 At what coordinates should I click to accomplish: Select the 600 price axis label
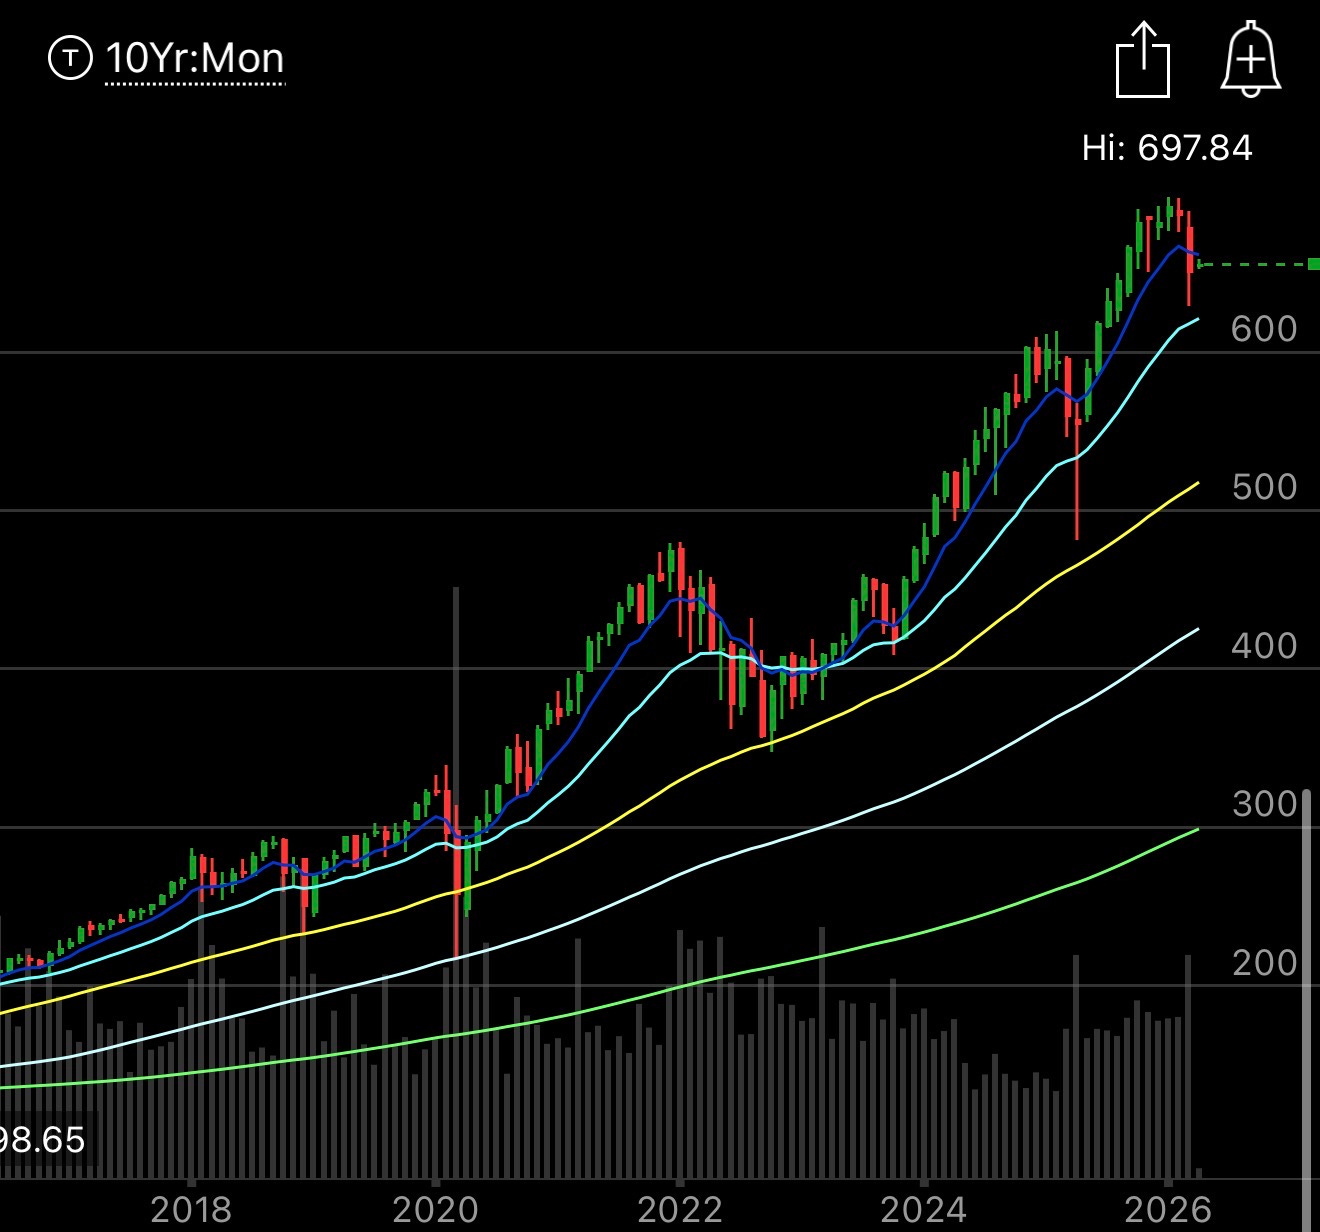point(1264,329)
